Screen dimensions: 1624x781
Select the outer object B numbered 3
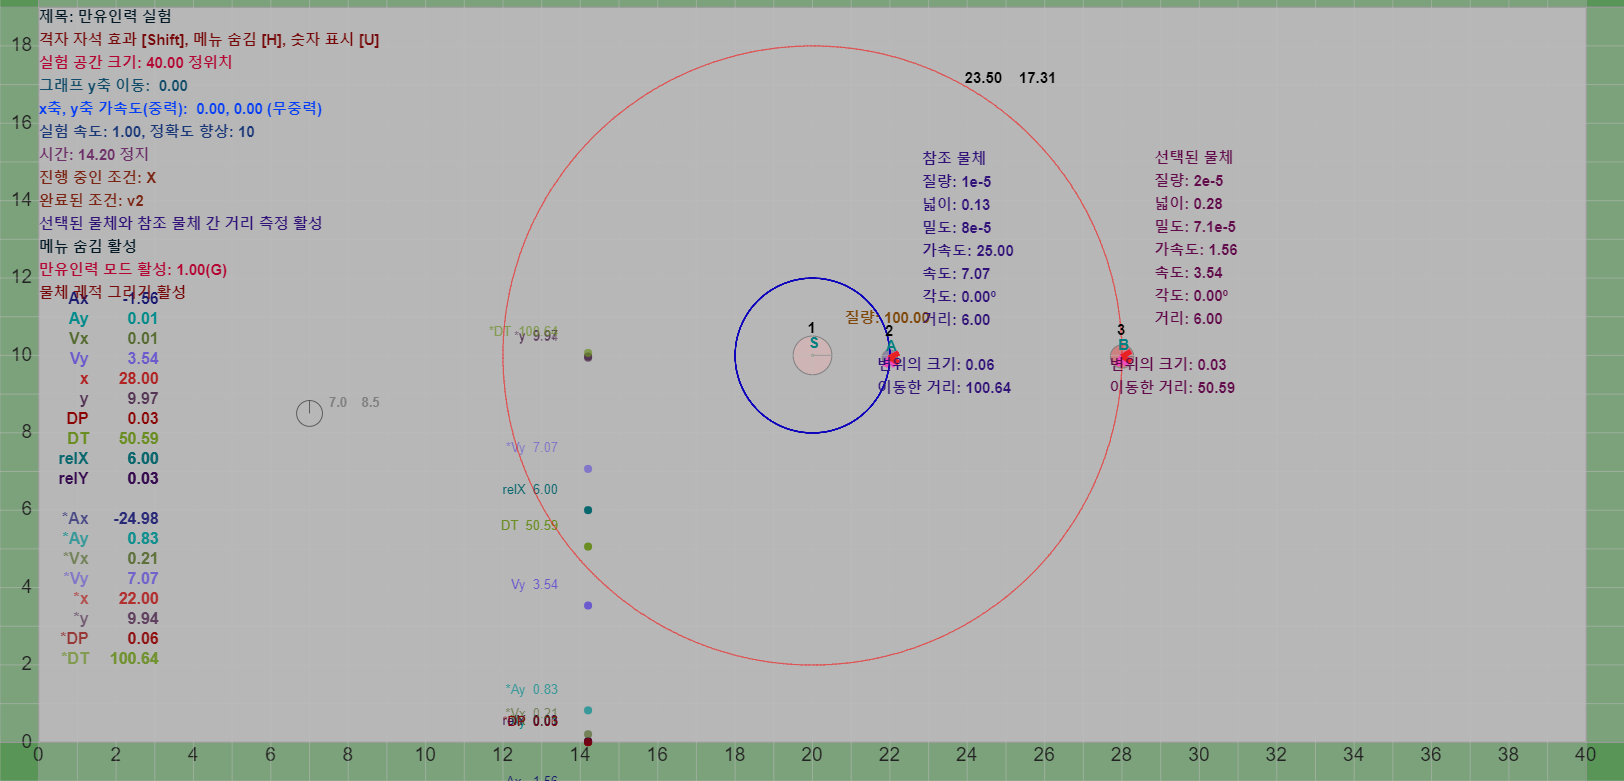coord(1121,355)
